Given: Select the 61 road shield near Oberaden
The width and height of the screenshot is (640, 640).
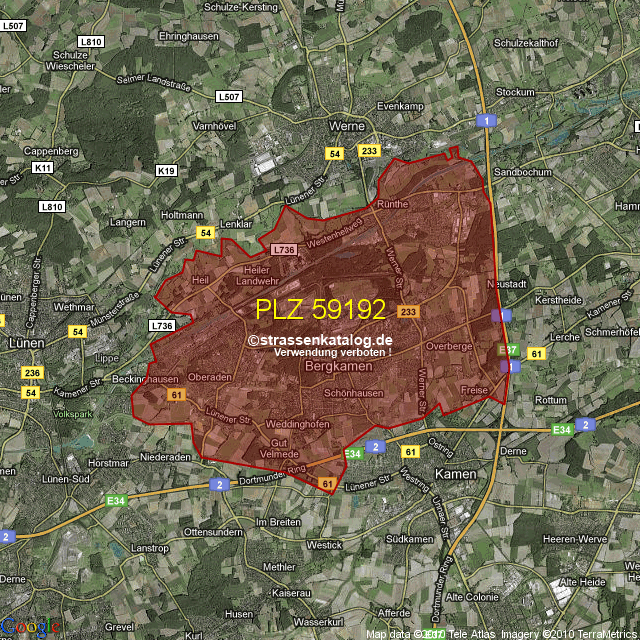Looking at the screenshot, I should [x=177, y=396].
